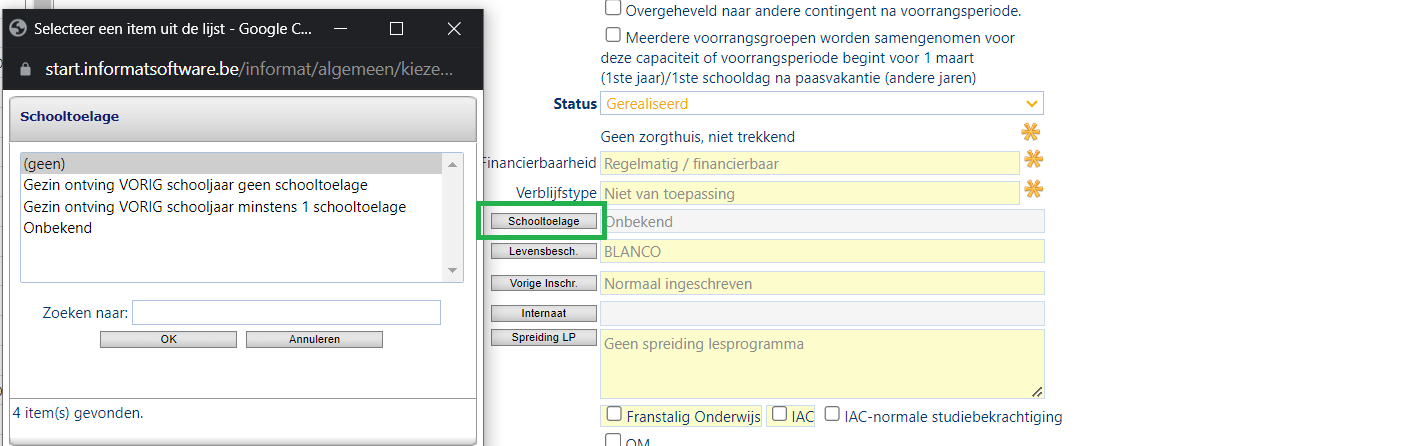
Task: Enable Overgeheveld naar andere contingent checkbox
Action: [x=612, y=9]
